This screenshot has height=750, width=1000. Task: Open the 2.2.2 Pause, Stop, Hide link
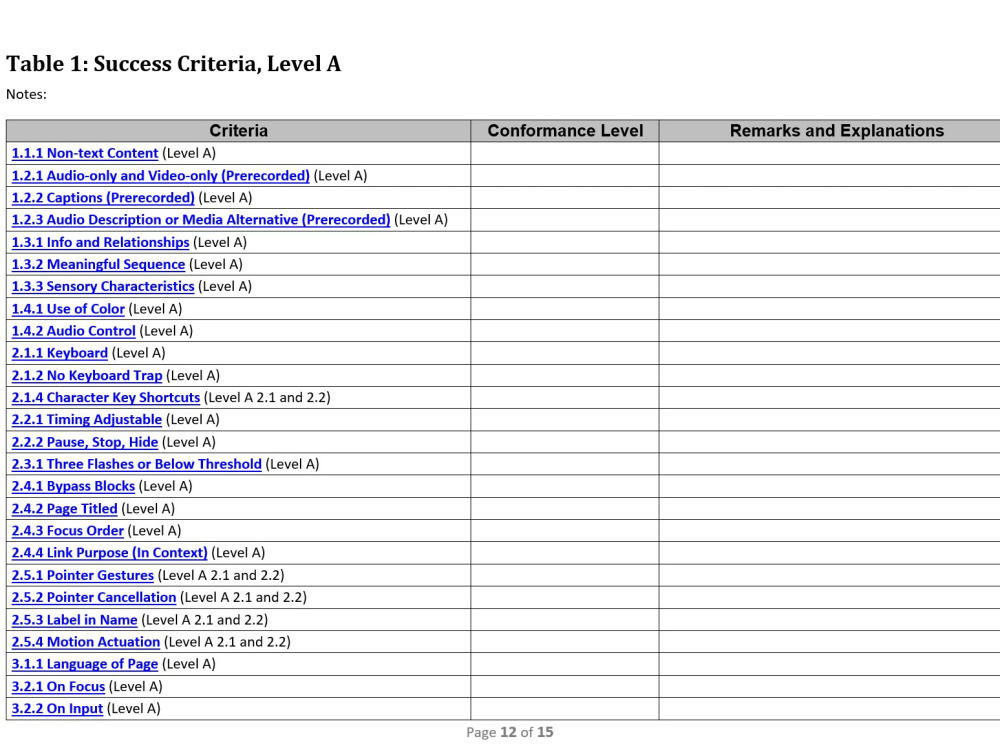(85, 442)
